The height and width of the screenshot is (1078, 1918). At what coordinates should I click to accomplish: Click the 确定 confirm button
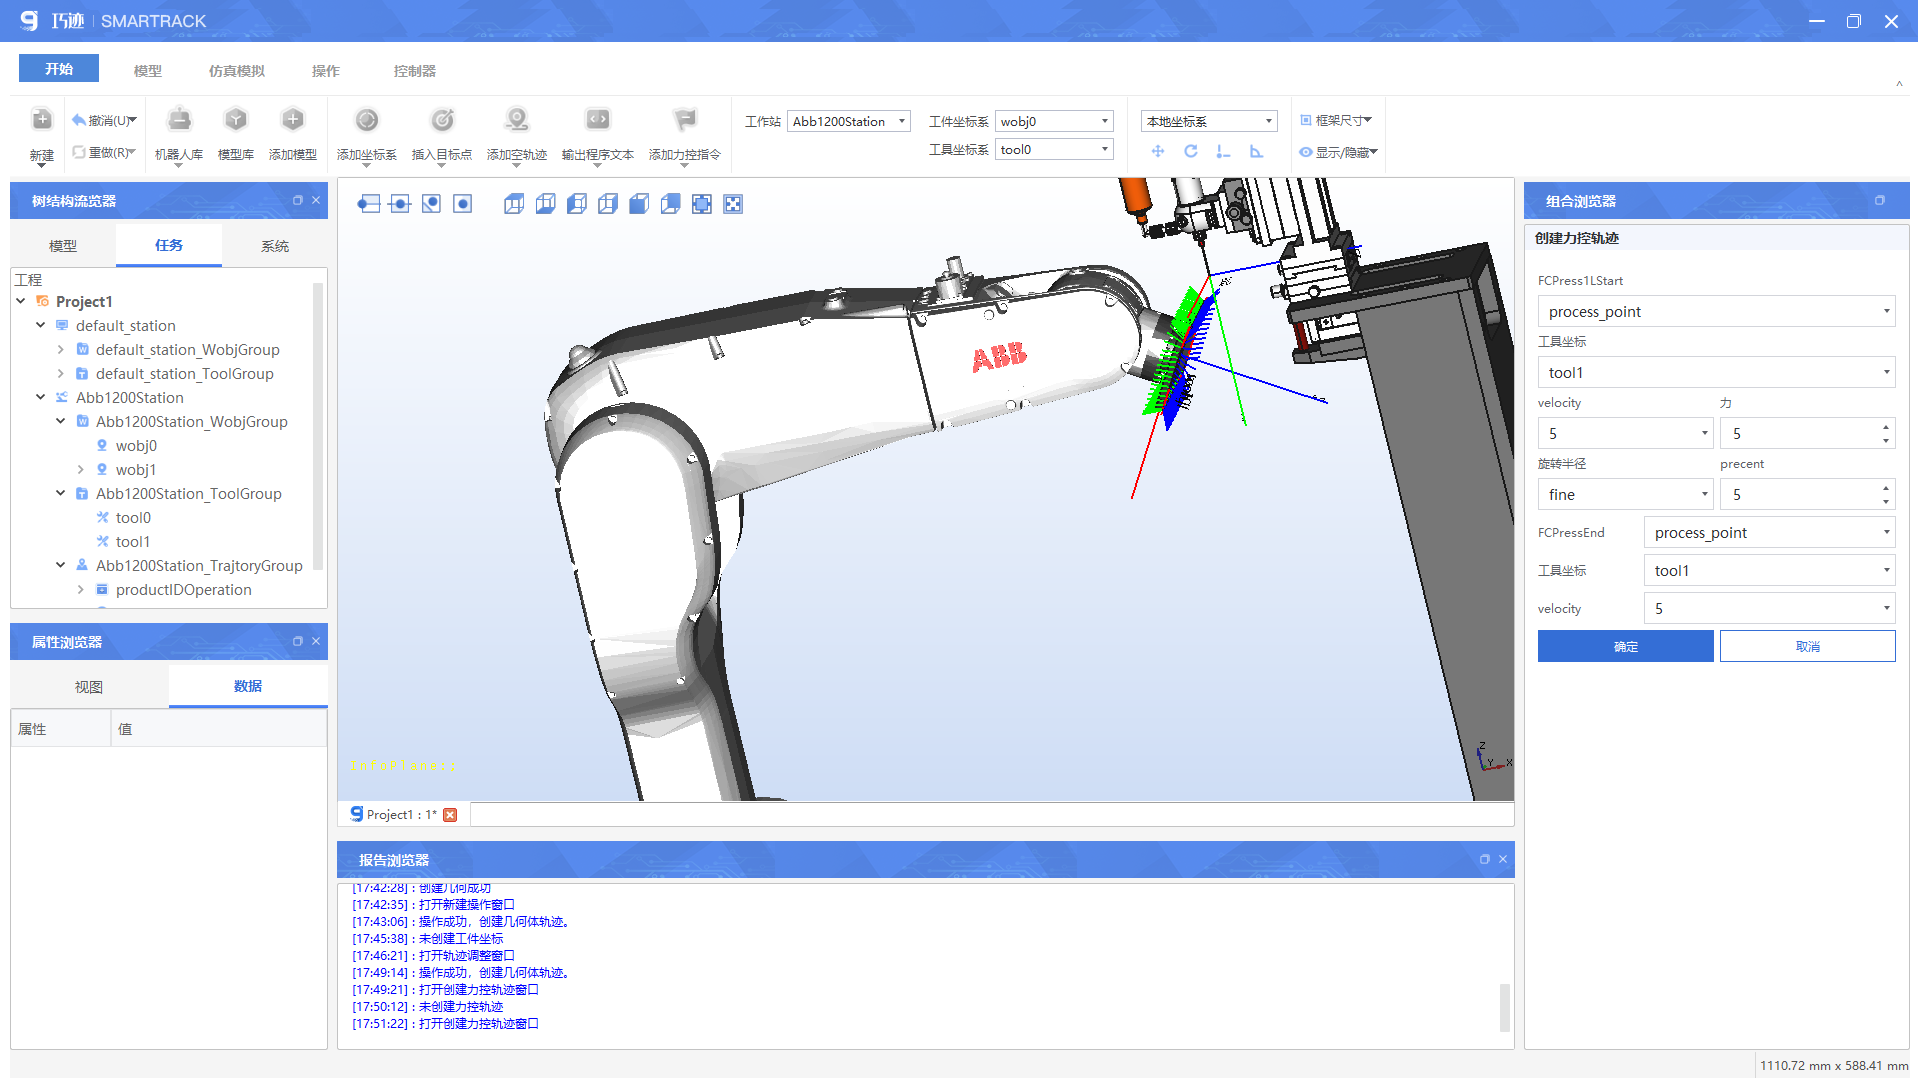click(1625, 646)
